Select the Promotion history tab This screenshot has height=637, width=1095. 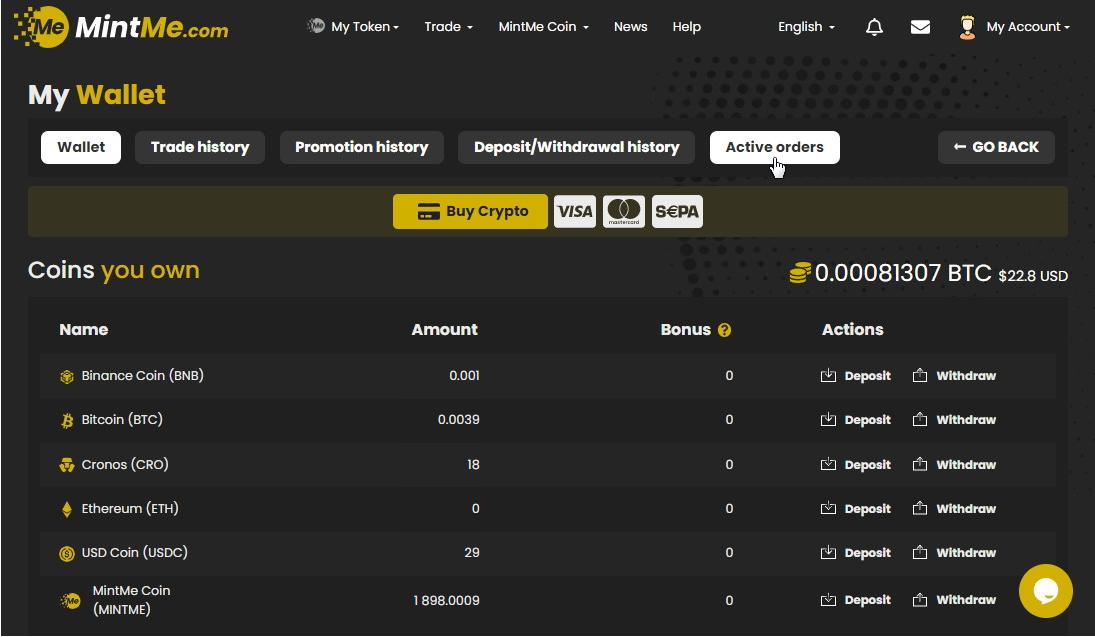click(361, 147)
